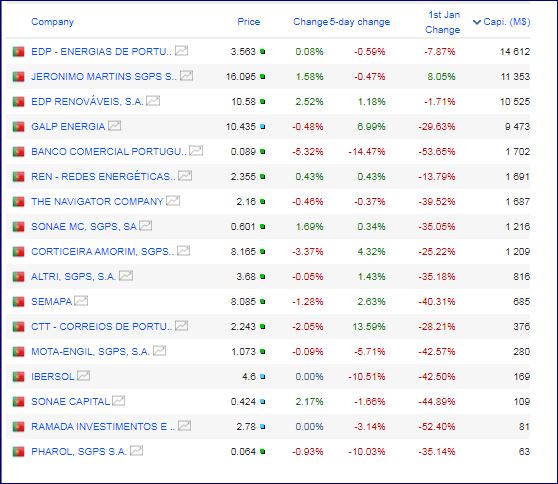The width and height of the screenshot is (558, 484).
Task: Select capitalization value 14 612
Action: point(515,52)
